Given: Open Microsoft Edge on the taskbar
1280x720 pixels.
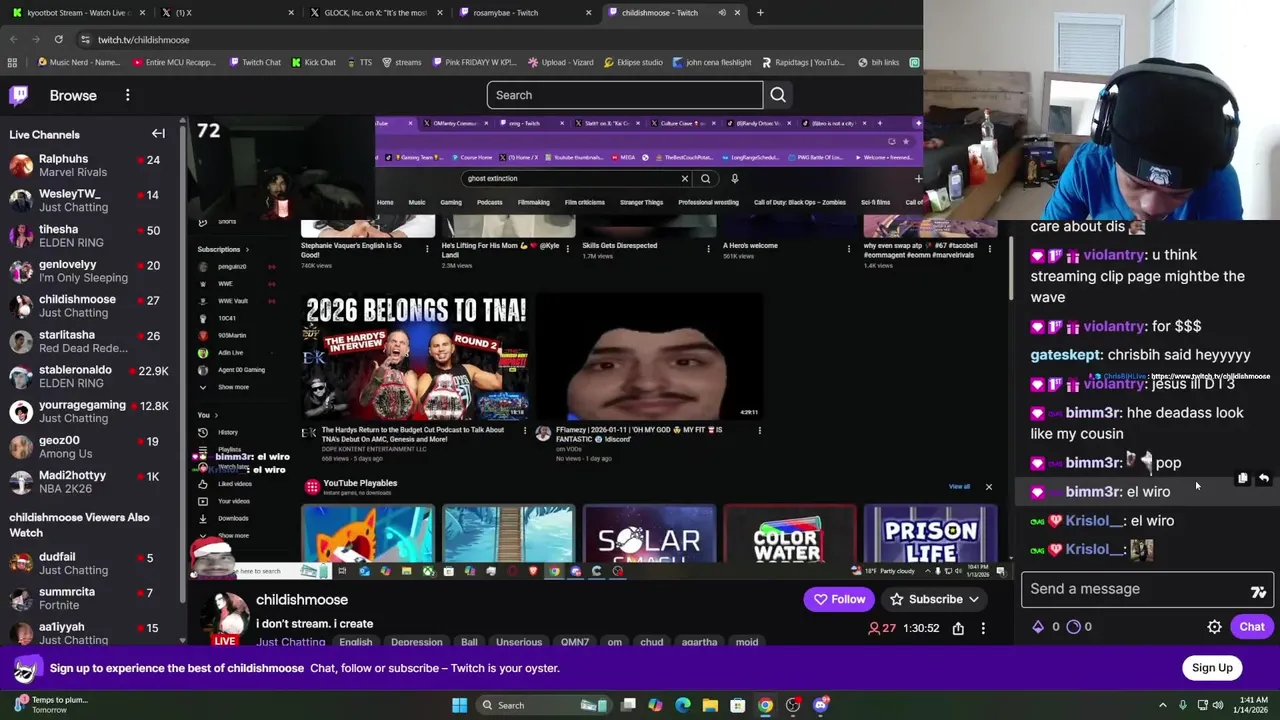Looking at the screenshot, I should coord(682,705).
